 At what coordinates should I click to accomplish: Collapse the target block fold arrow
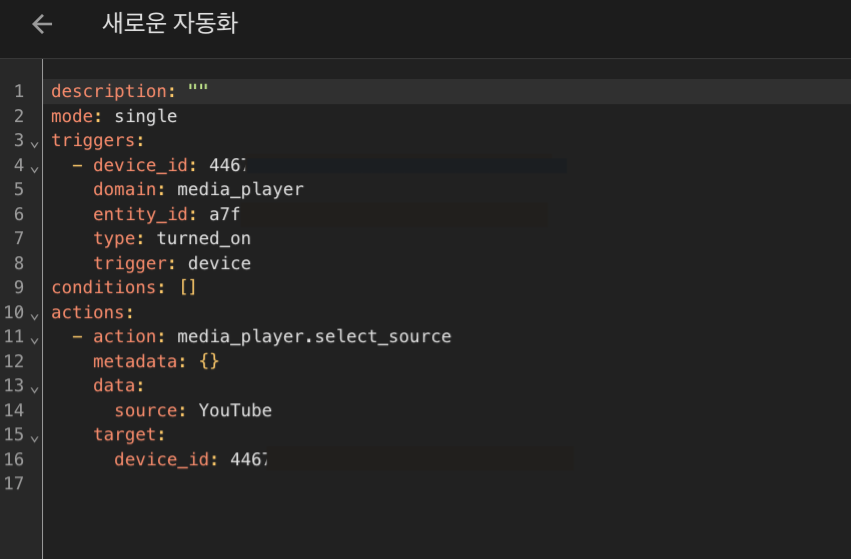[34, 436]
